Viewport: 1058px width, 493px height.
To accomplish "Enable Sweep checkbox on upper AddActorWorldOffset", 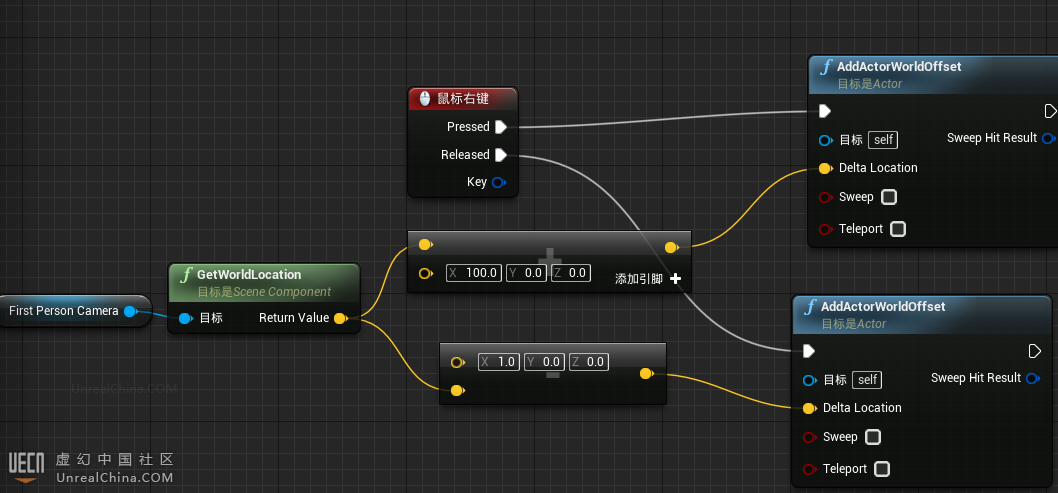I will 889,197.
